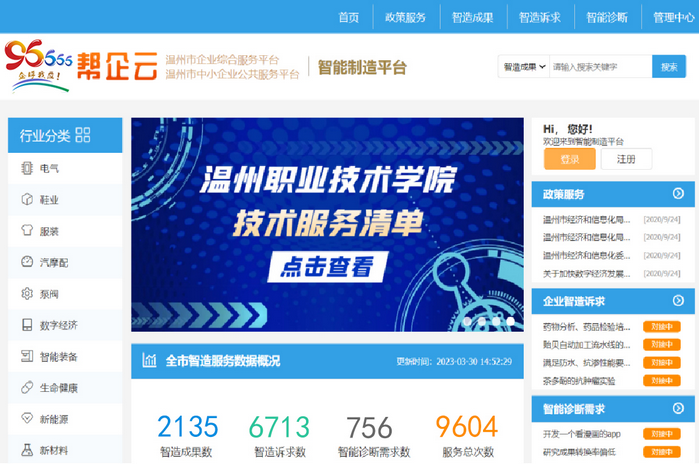Open 贻贝自动加工流水线 request link
Image resolution: width=699 pixels, height=464 pixels.
coord(586,345)
